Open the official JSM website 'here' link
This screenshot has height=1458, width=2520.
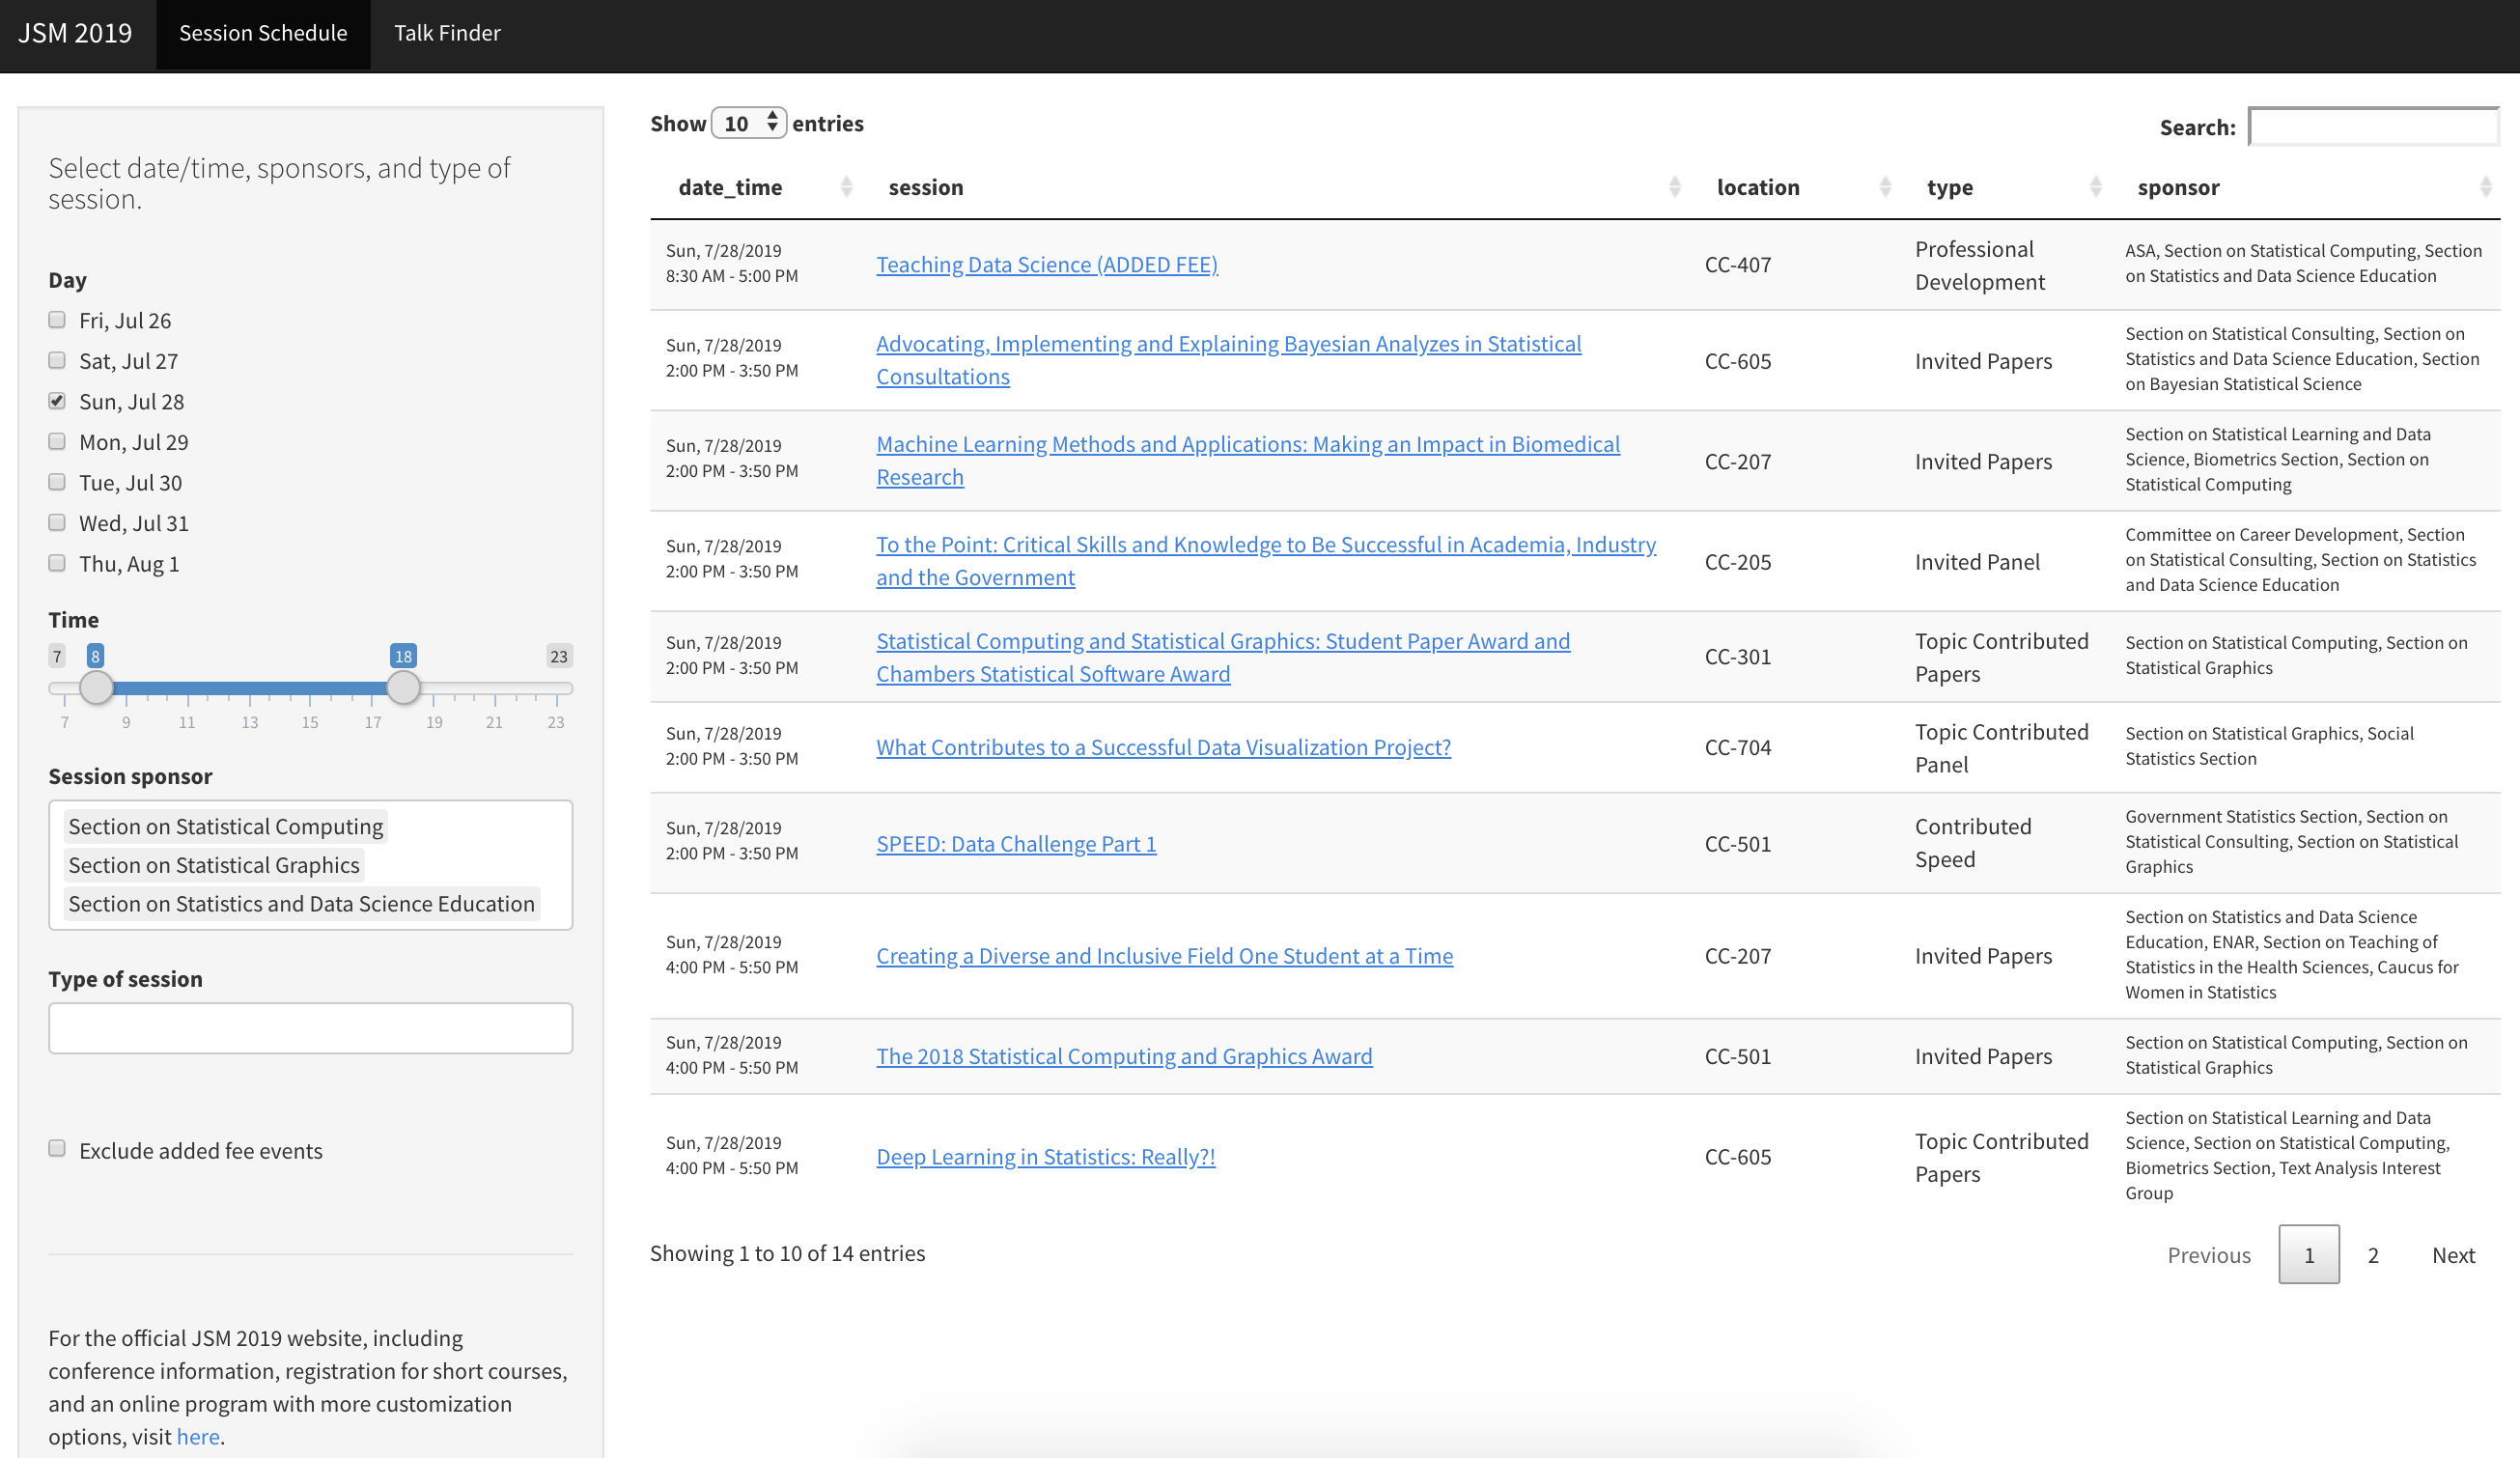[198, 1437]
